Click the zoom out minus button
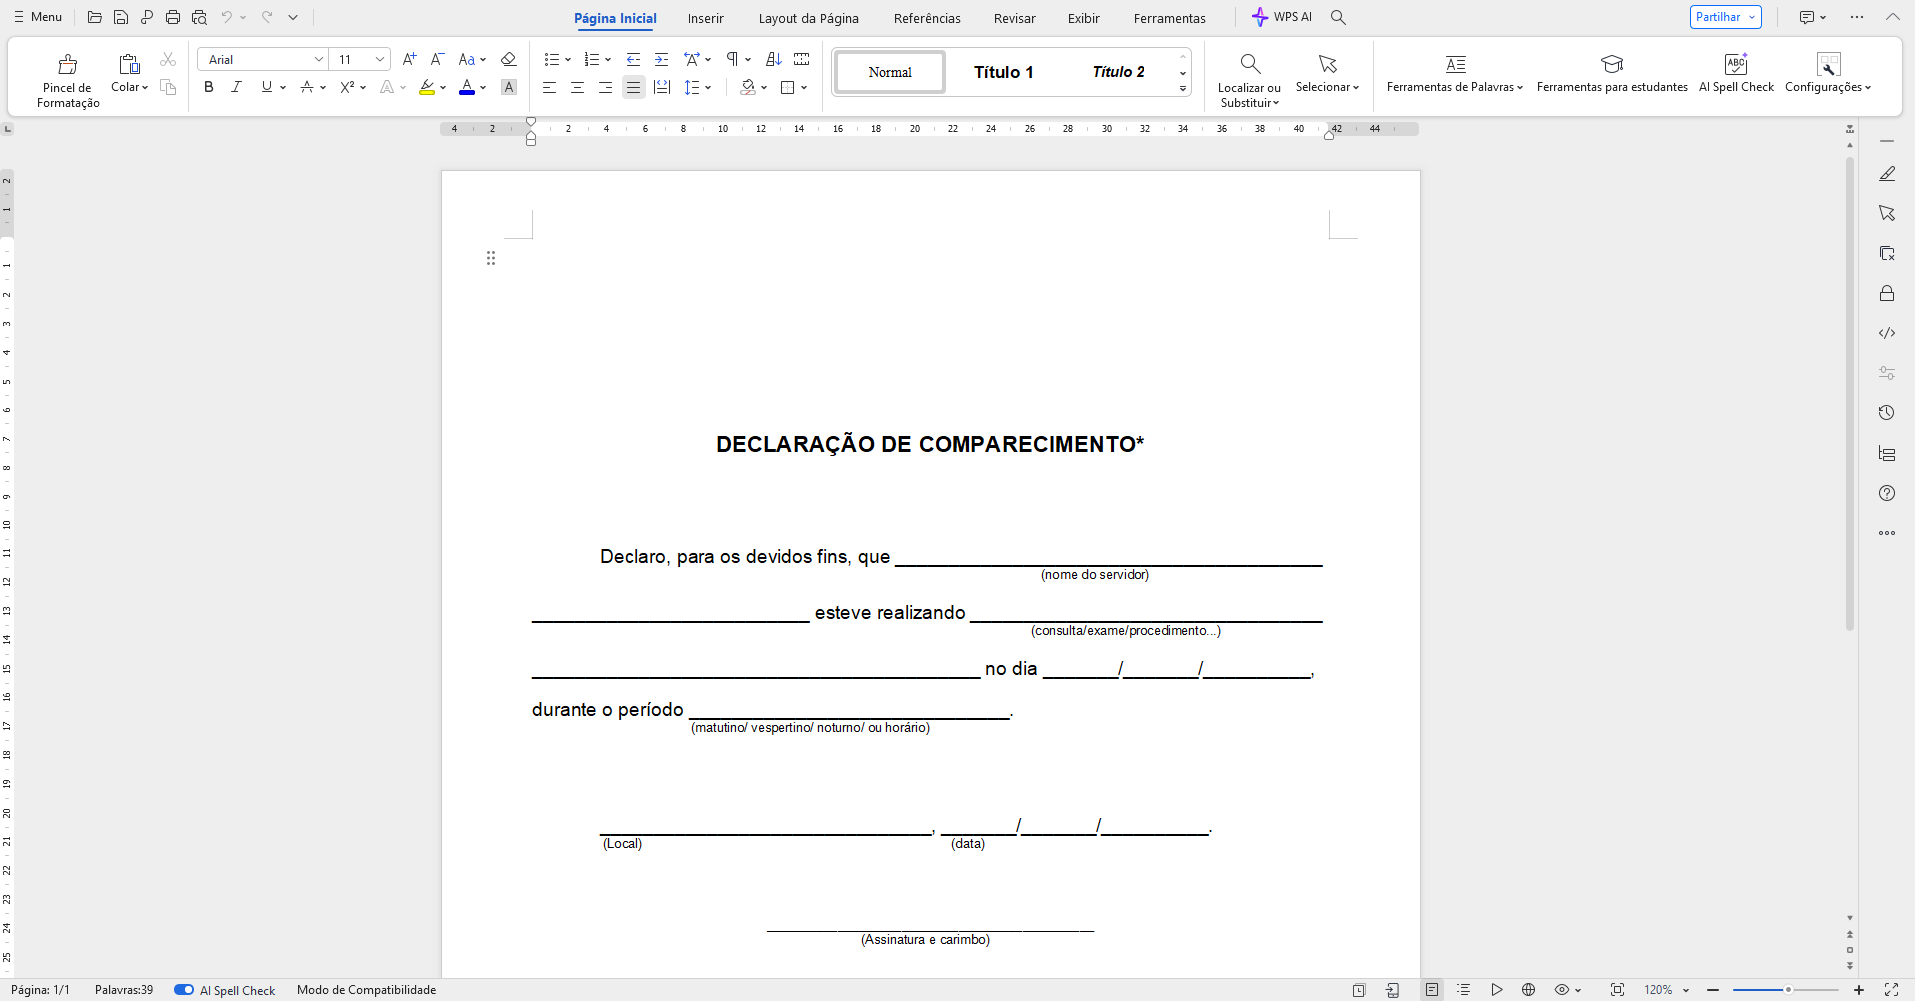The width and height of the screenshot is (1915, 1001). [1713, 990]
